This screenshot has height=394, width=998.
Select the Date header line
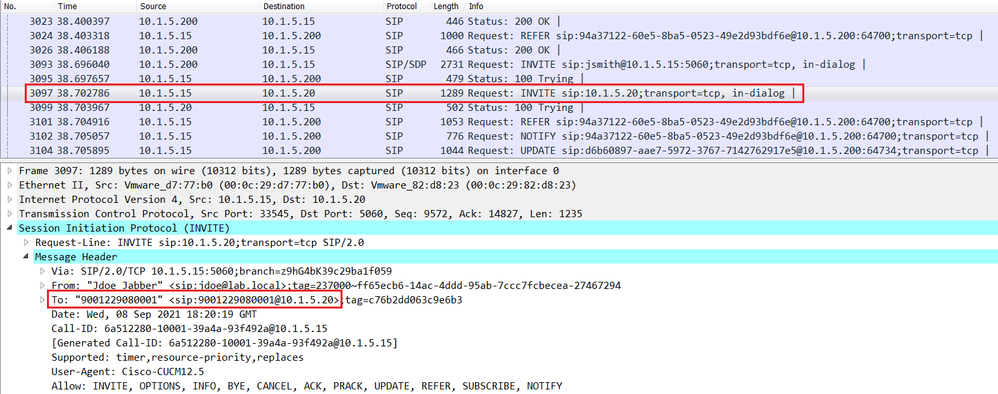coord(154,314)
